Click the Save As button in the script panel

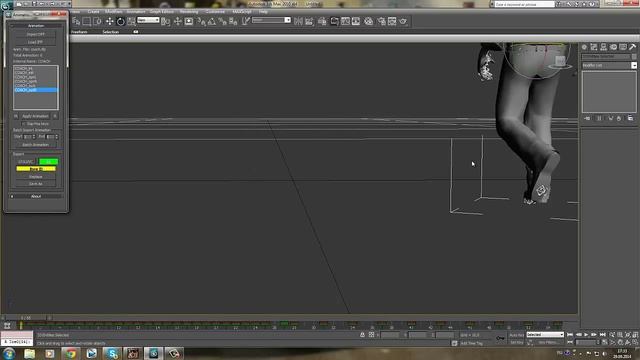(x=36, y=184)
